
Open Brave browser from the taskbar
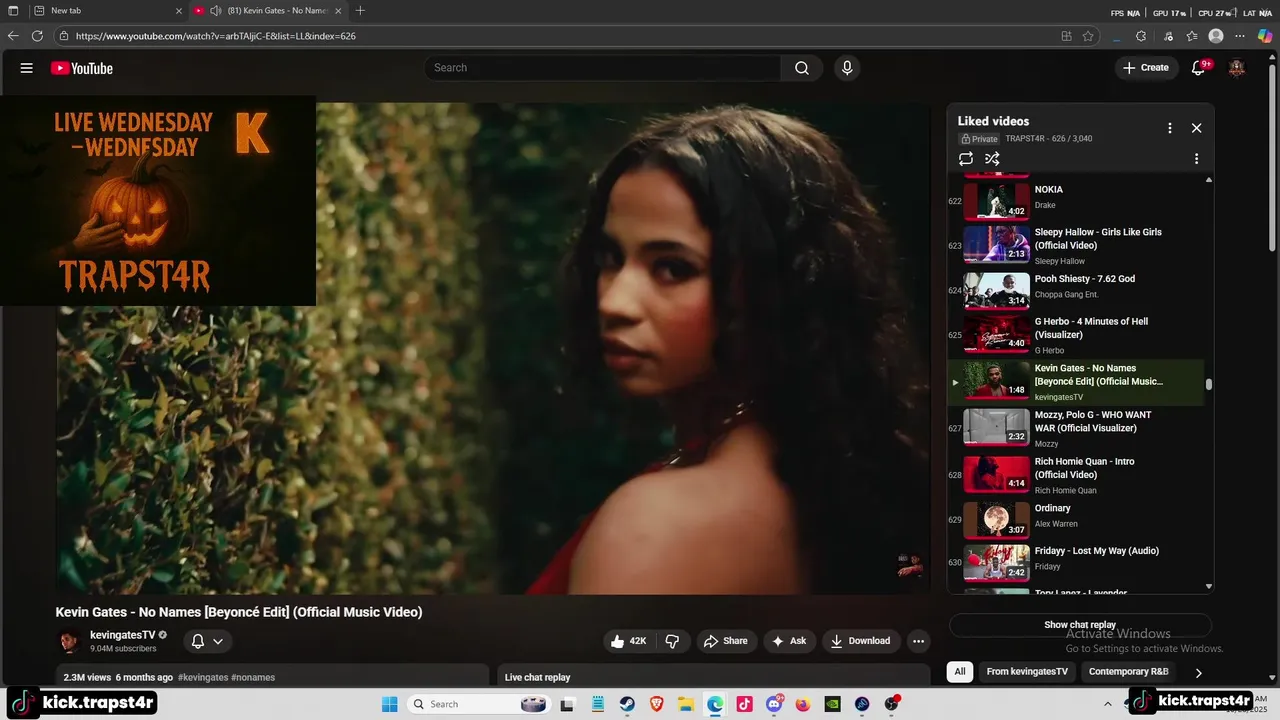tap(657, 704)
